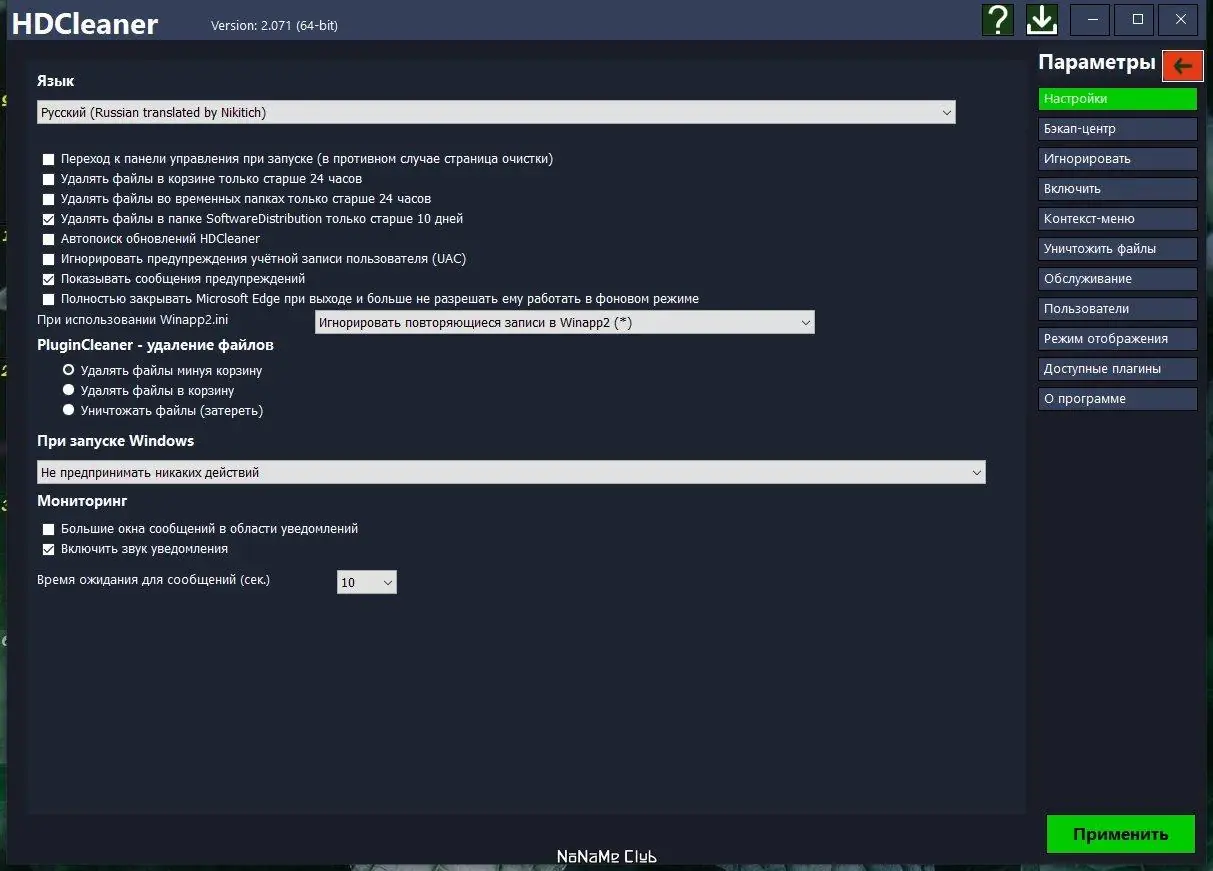Select the Настройки tab

[x=1118, y=99]
